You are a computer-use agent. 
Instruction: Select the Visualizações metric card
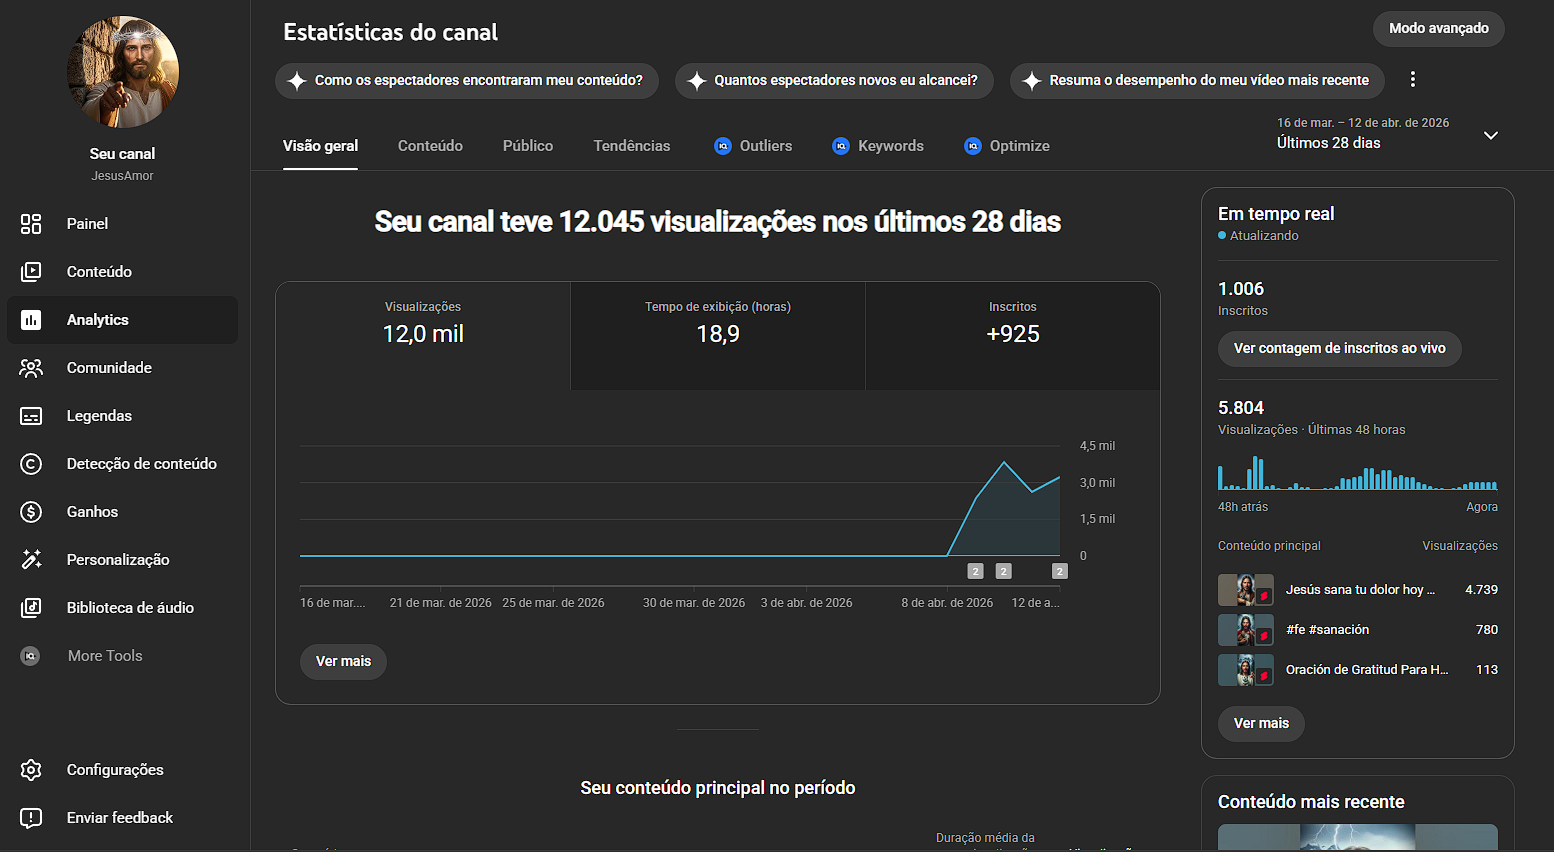423,336
